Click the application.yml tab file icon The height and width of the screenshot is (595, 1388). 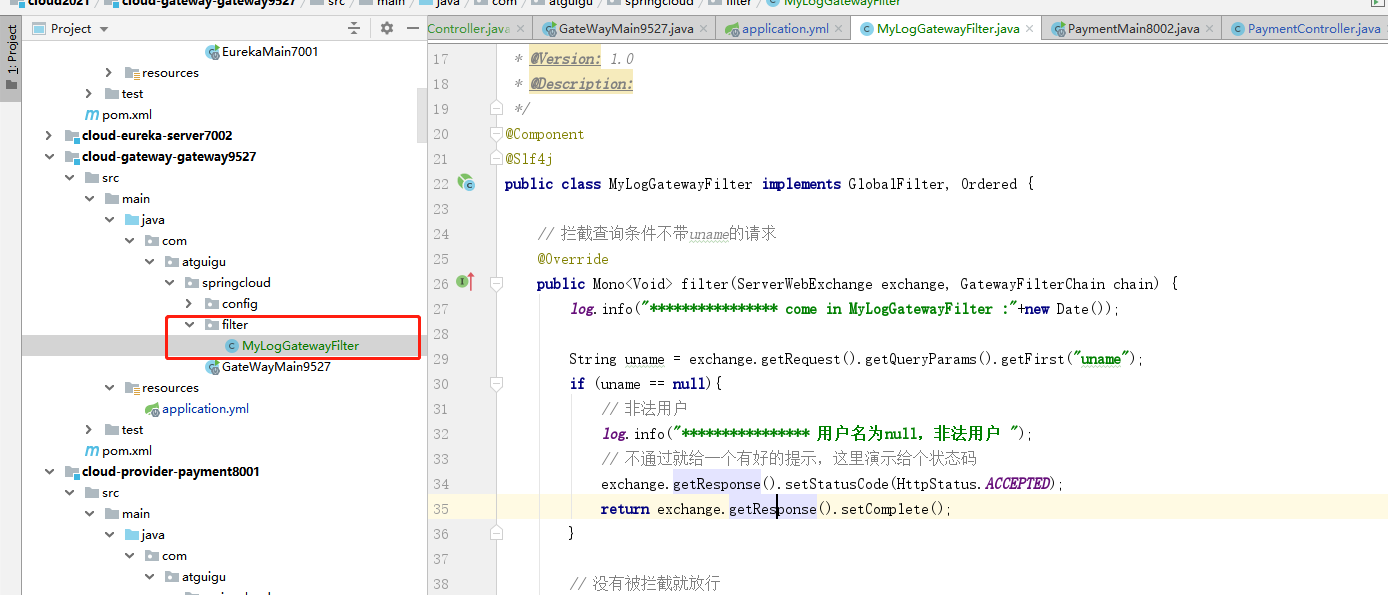tap(732, 29)
